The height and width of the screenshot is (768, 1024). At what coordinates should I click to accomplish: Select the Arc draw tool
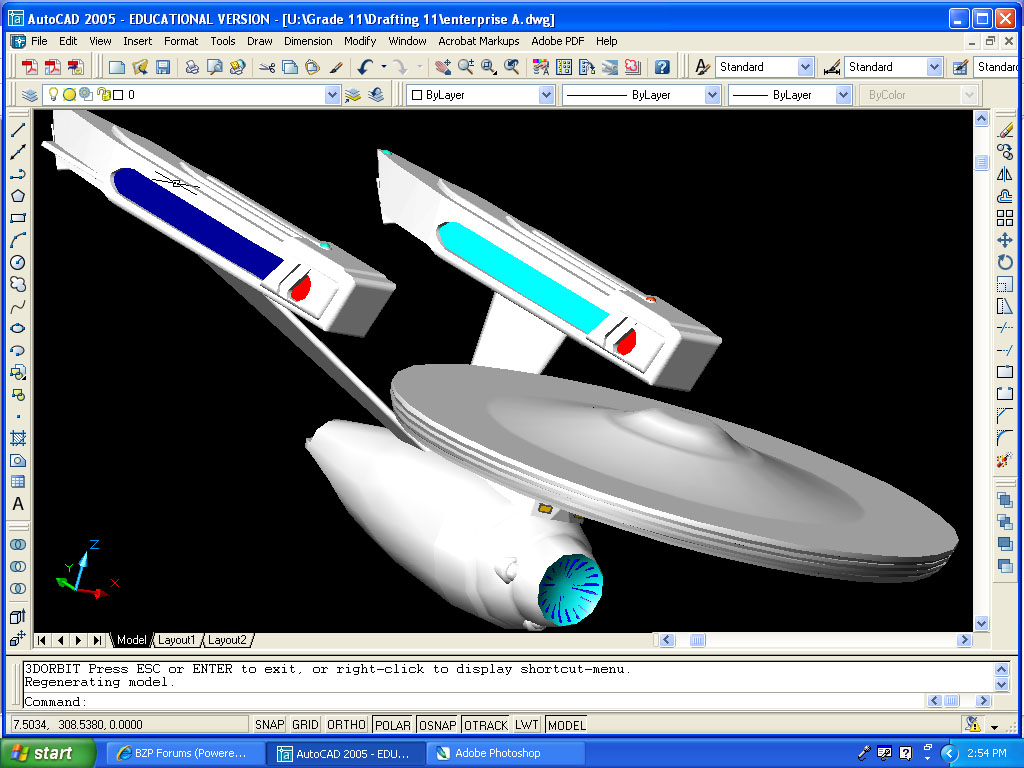[18, 240]
